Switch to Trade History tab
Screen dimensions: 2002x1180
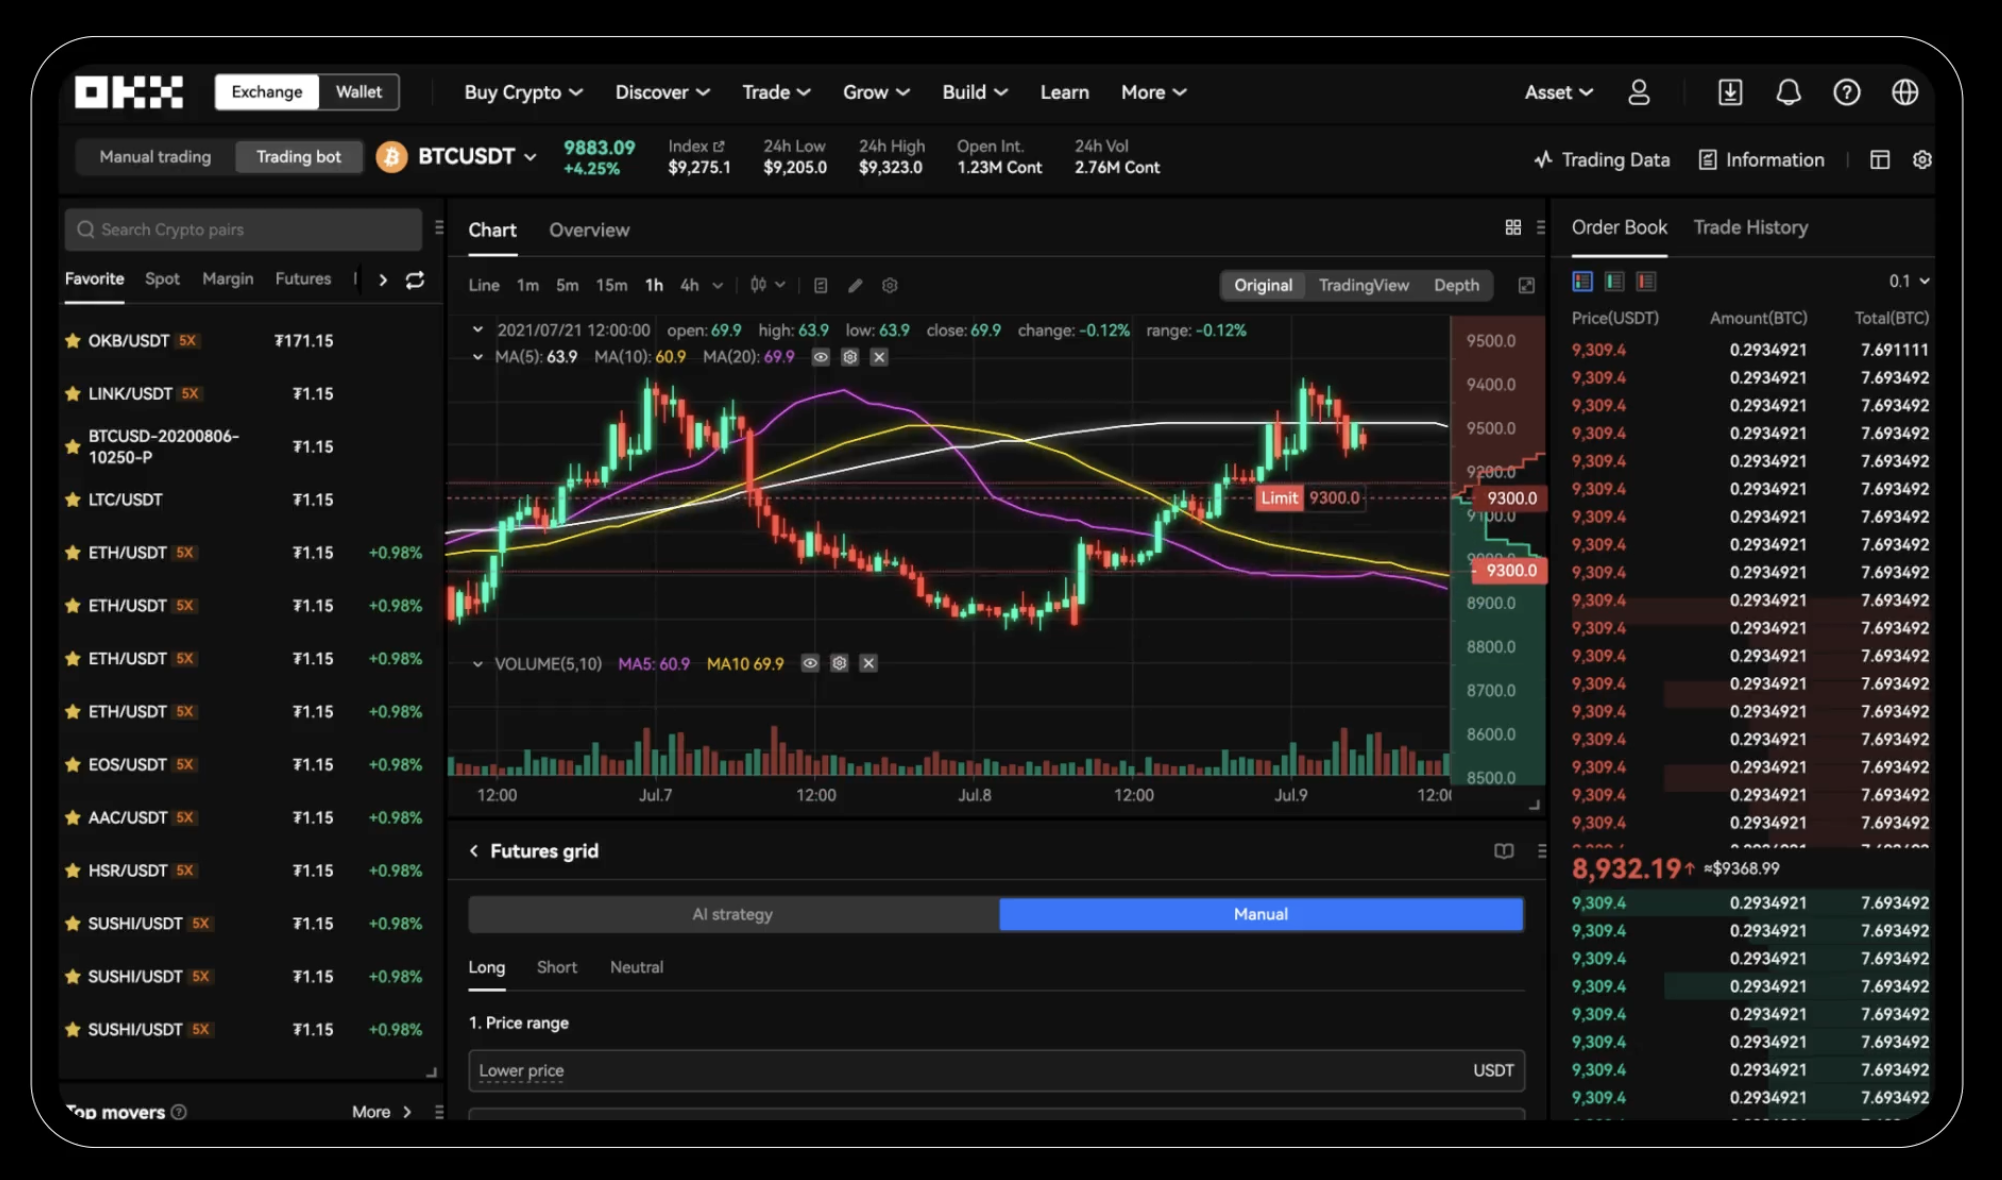click(x=1750, y=227)
